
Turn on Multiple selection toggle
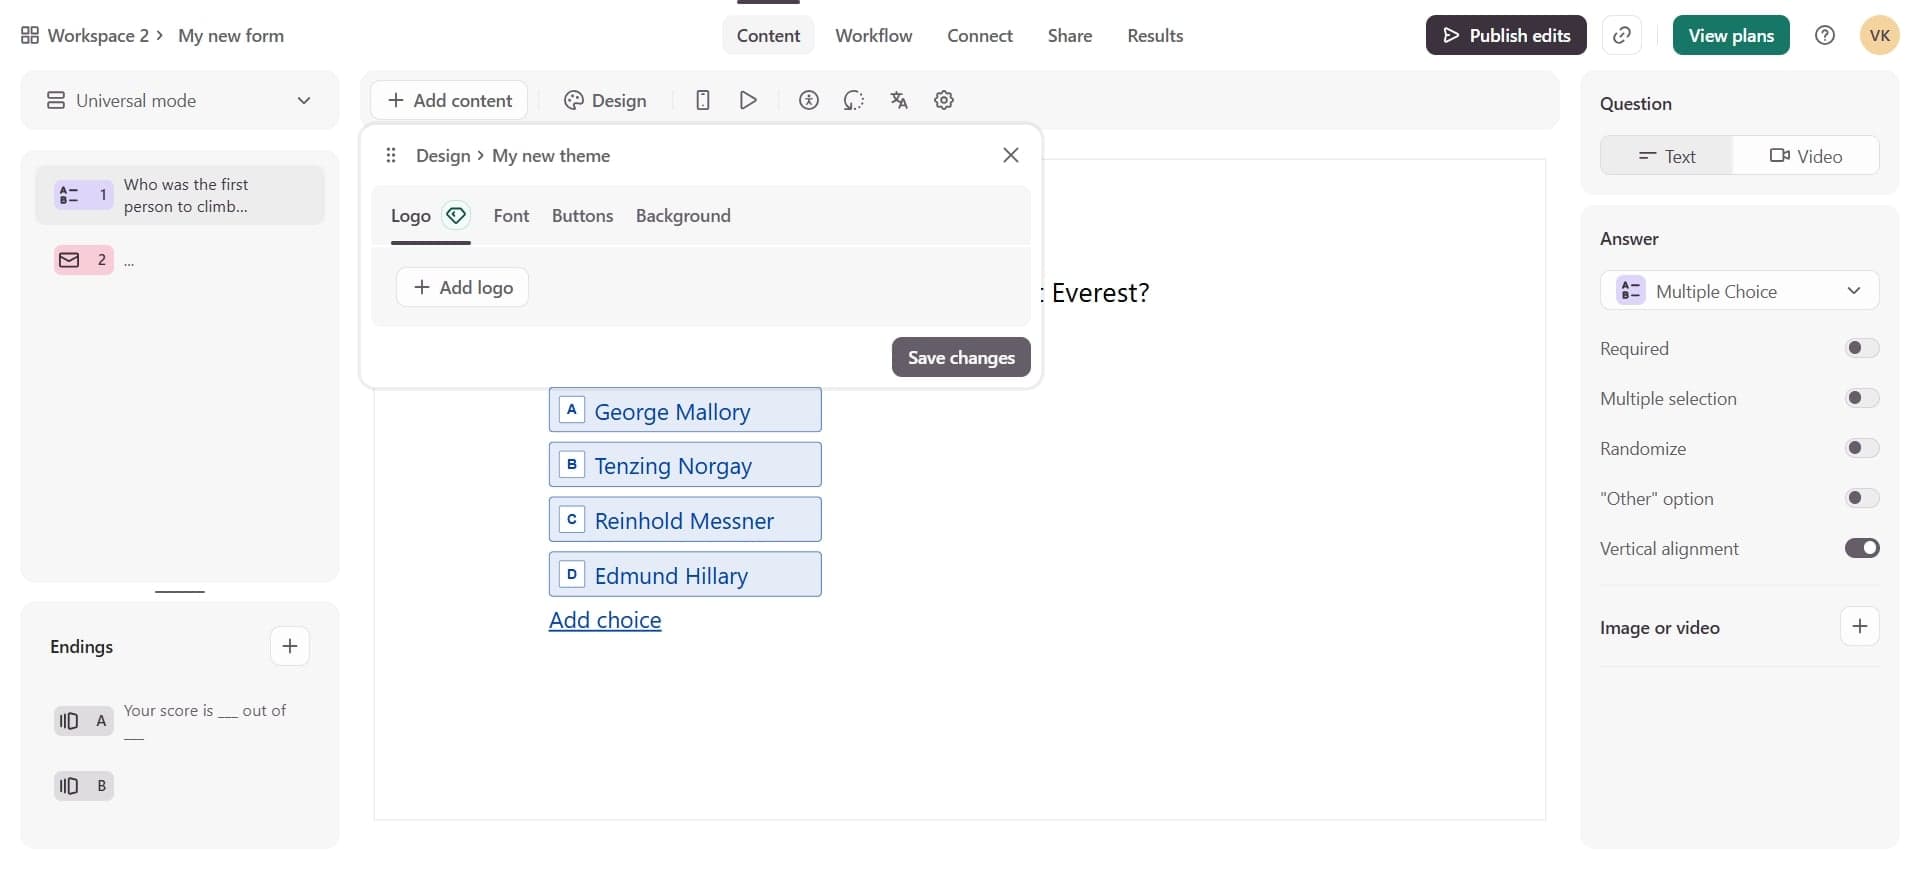coord(1861,398)
